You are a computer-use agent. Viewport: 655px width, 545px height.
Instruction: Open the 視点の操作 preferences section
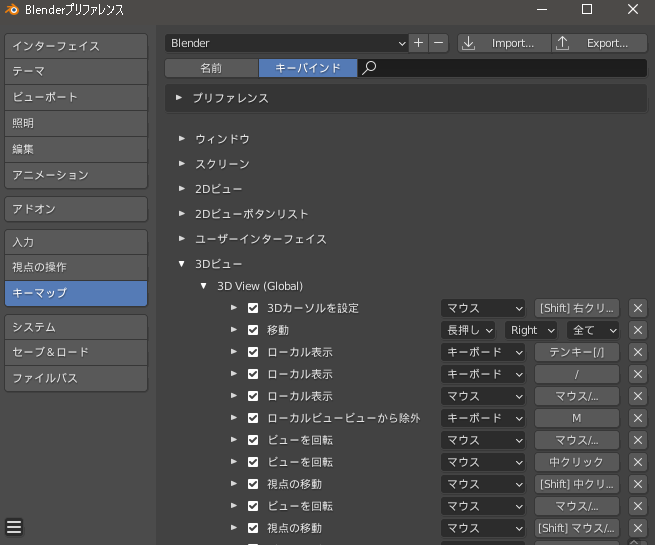click(76, 267)
